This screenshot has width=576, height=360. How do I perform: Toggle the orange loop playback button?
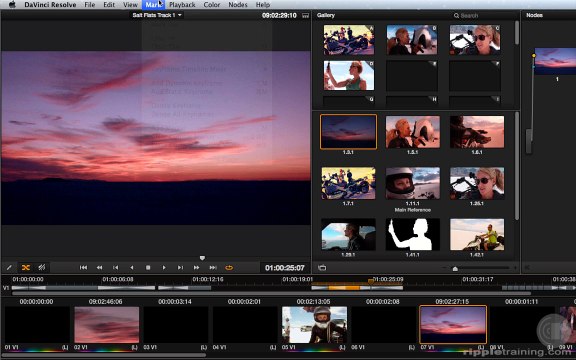click(x=229, y=267)
